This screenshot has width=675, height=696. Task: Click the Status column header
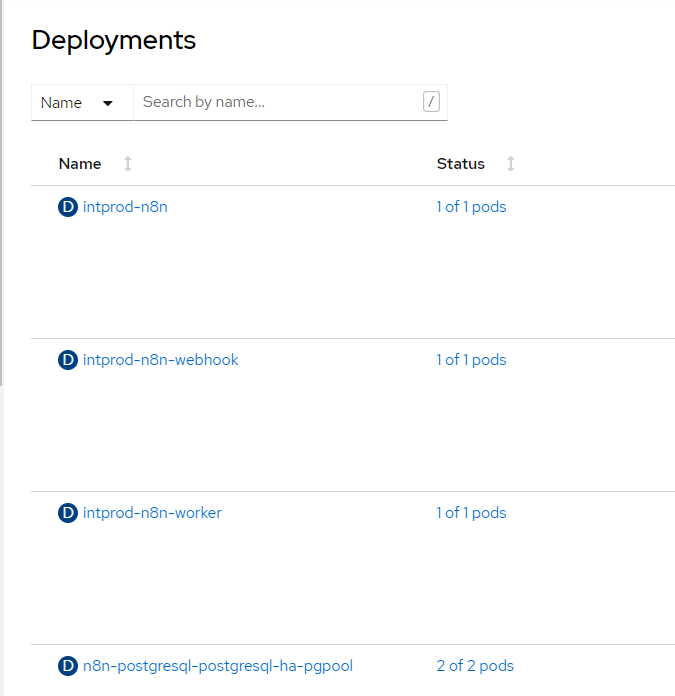click(461, 164)
